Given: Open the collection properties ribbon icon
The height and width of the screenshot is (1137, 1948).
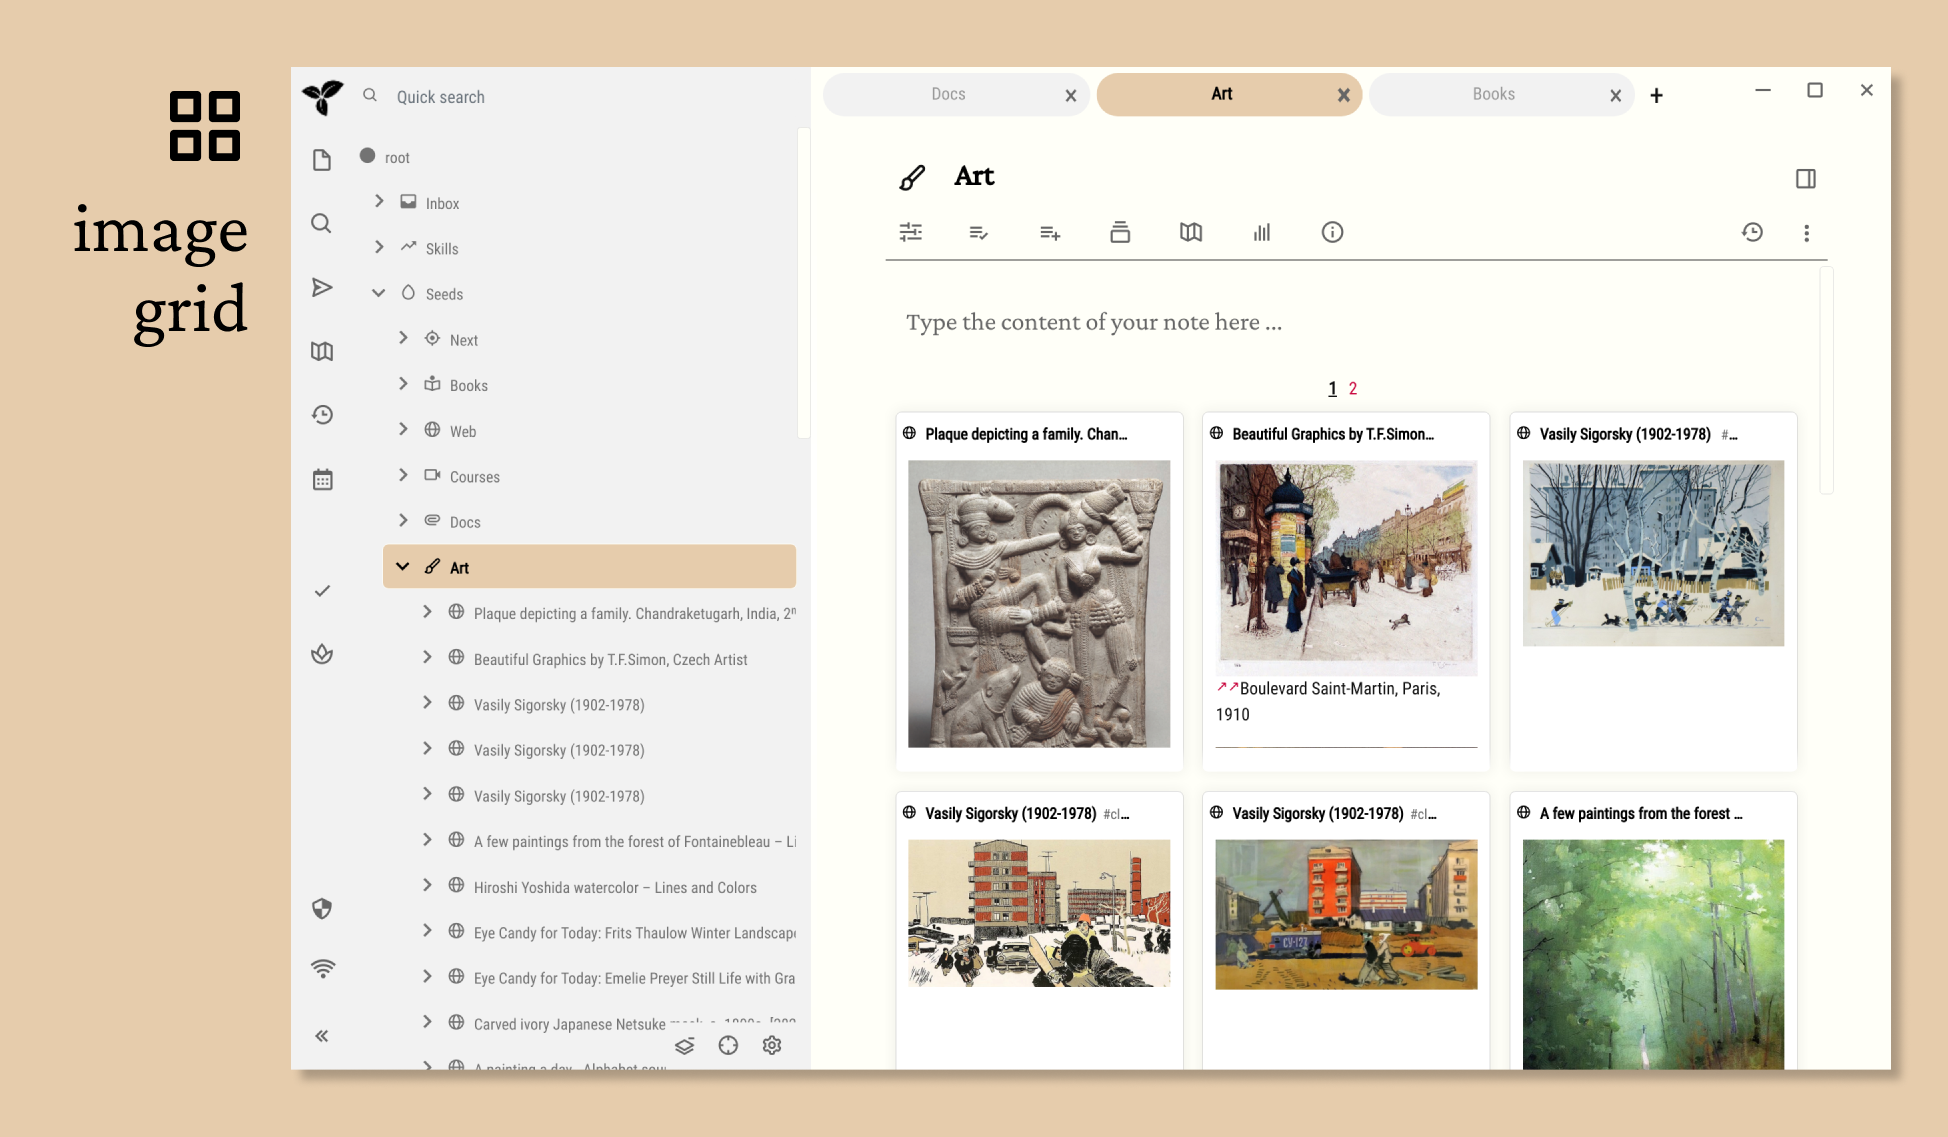Looking at the screenshot, I should (x=1120, y=232).
